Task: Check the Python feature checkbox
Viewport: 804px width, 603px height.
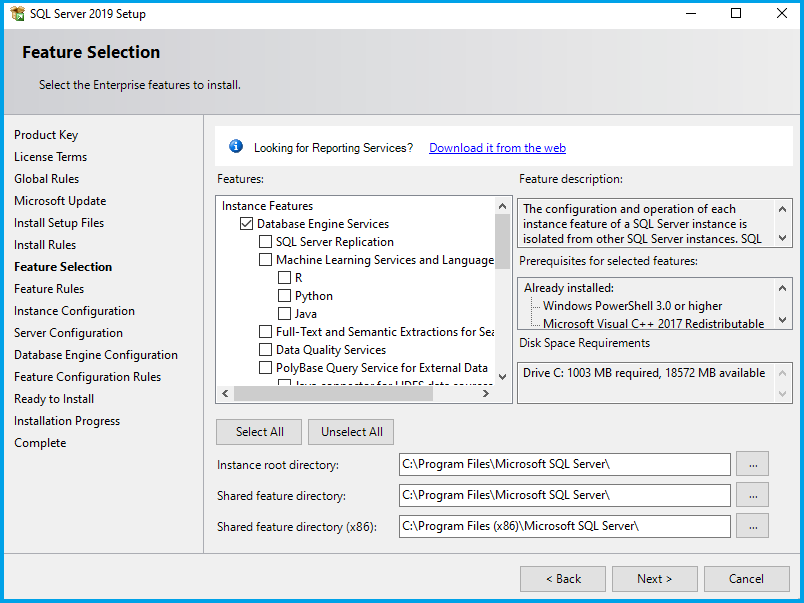Action: [284, 296]
